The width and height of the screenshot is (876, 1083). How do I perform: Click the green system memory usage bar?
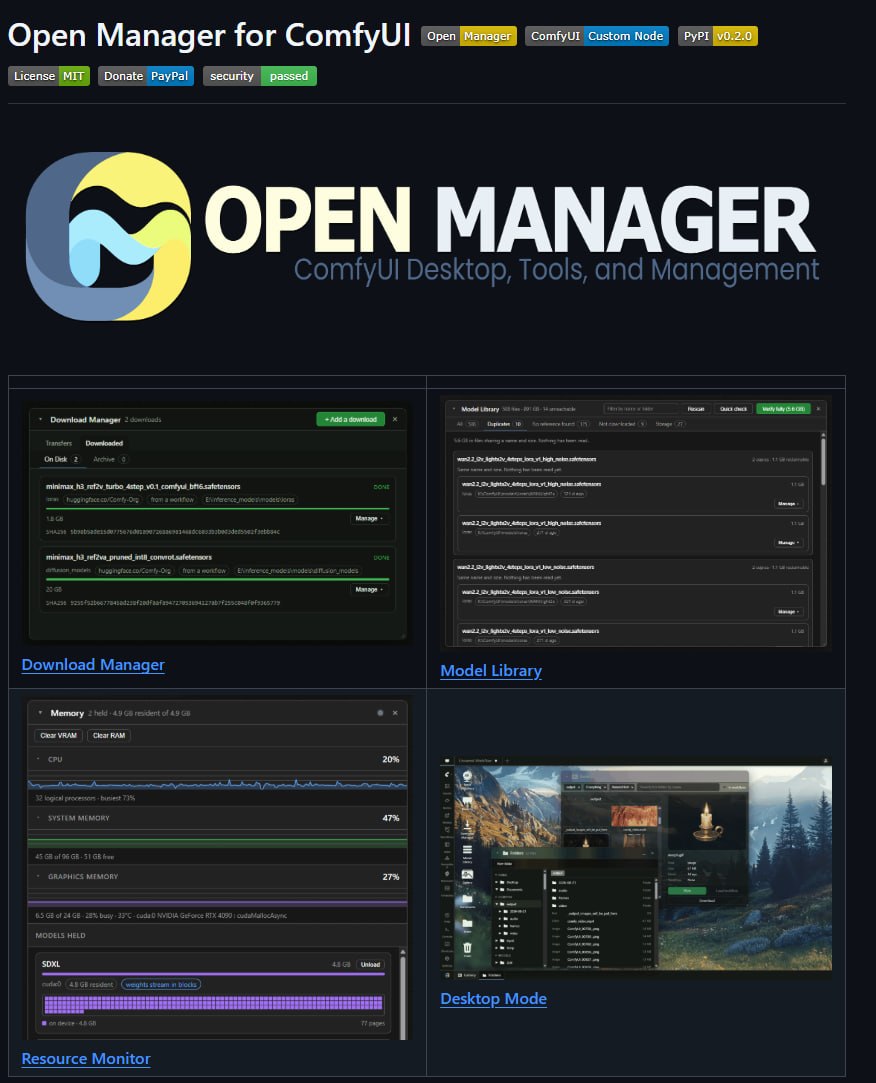pos(218,843)
